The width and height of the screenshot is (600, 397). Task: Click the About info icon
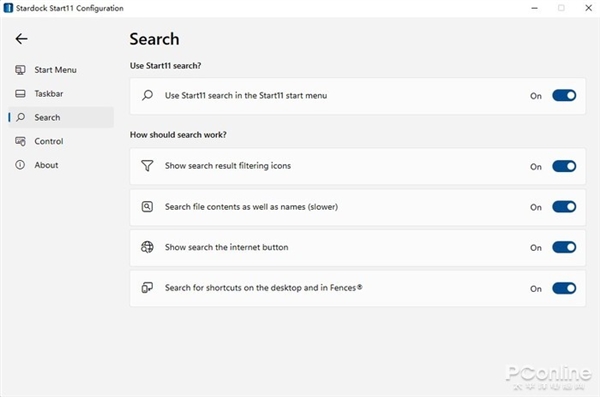coord(20,165)
